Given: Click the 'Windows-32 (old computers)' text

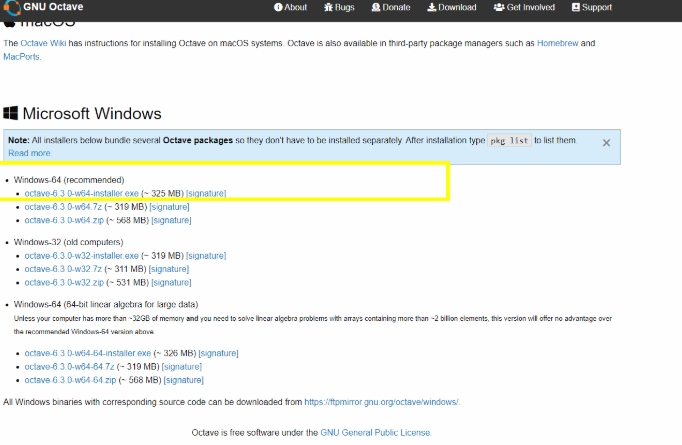Looking at the screenshot, I should click(x=68, y=242).
